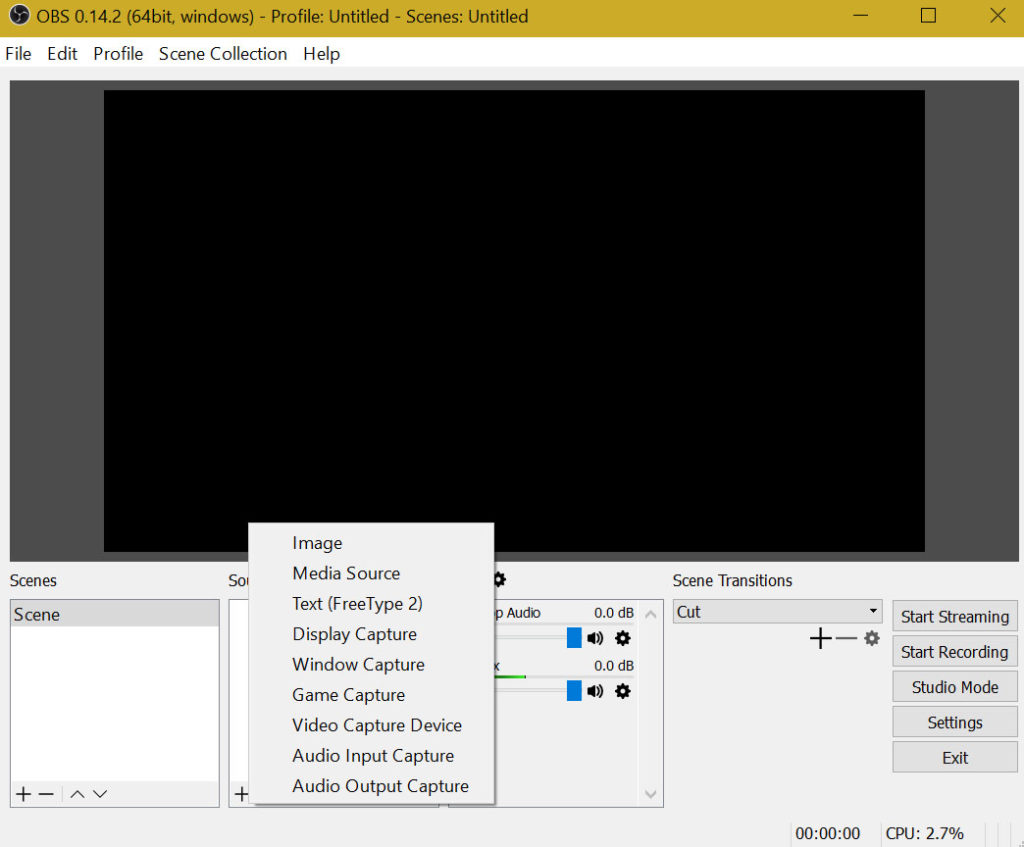Open transition properties gear under the Cut box

(872, 638)
